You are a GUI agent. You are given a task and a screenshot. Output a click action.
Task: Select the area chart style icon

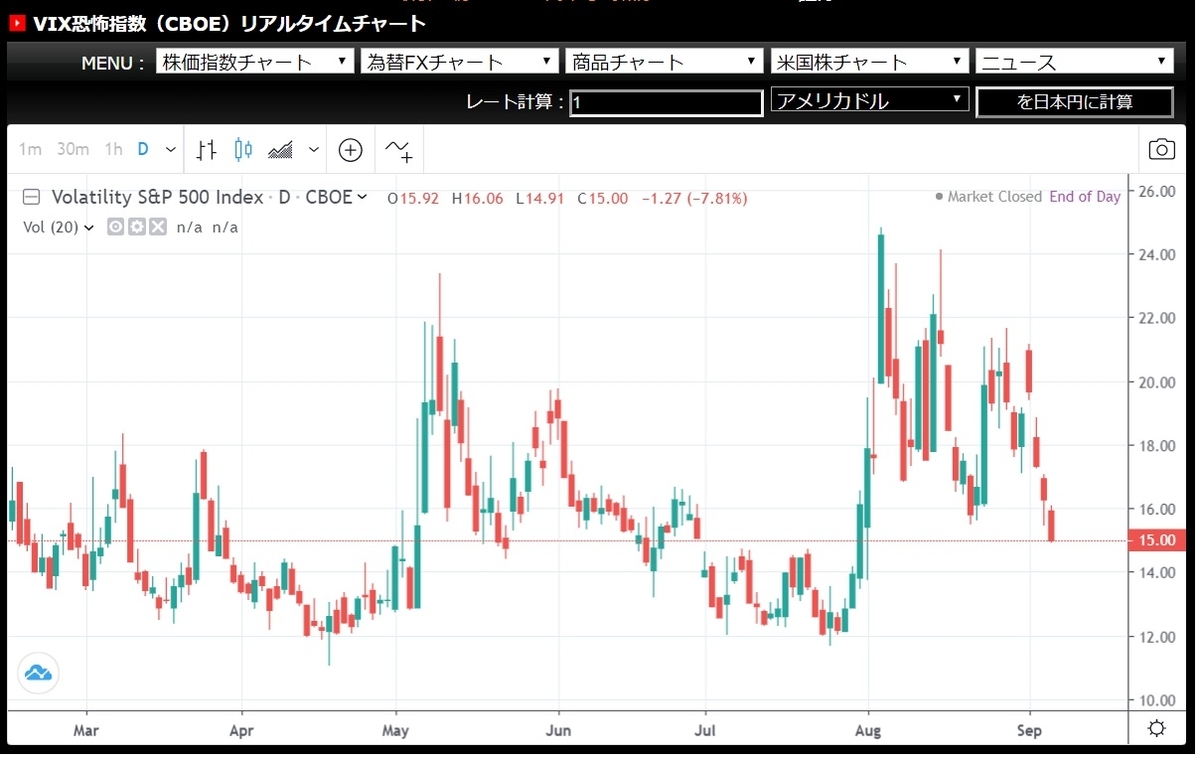click(x=281, y=150)
